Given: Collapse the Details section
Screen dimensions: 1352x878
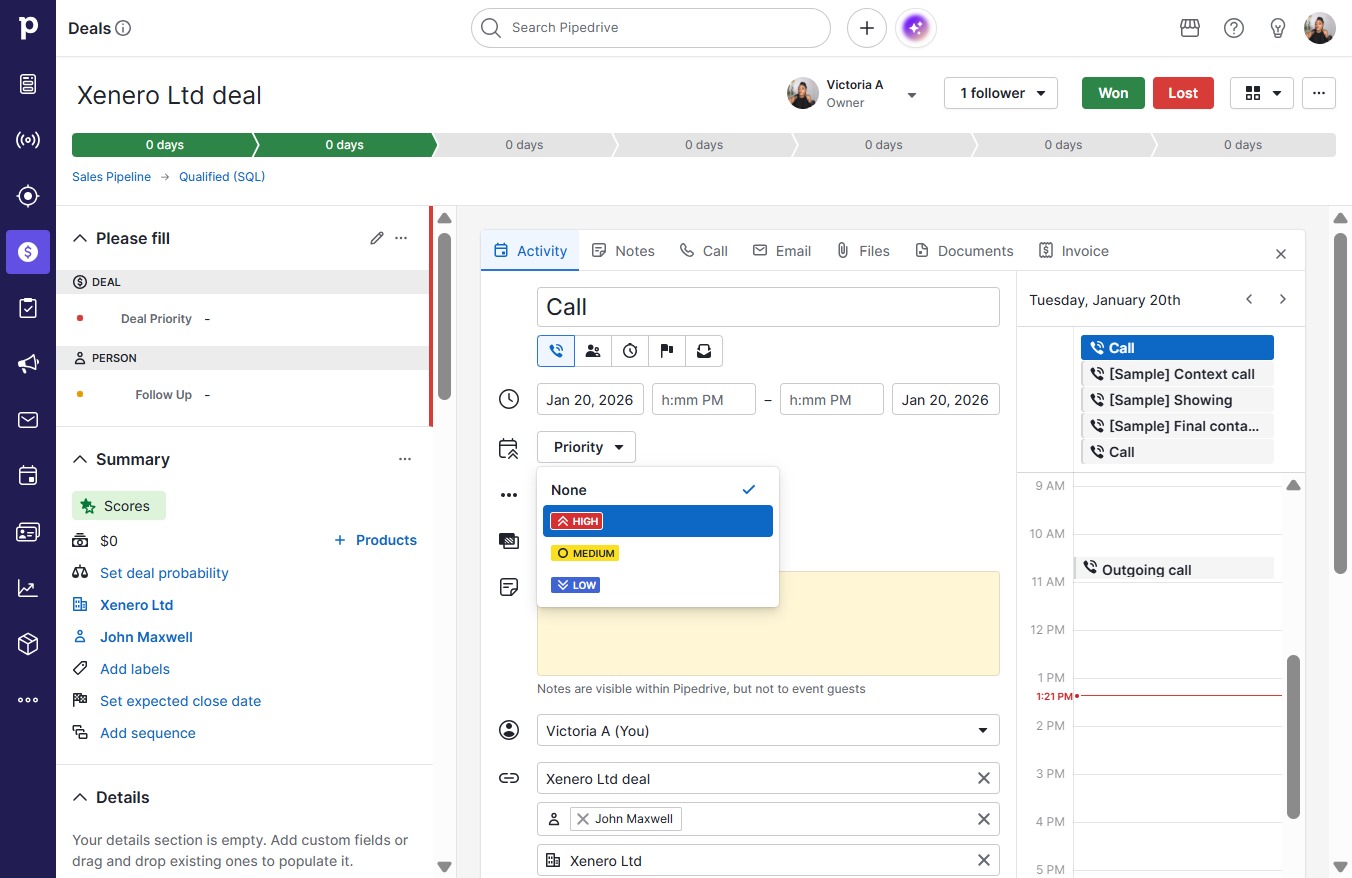Looking at the screenshot, I should tap(80, 797).
